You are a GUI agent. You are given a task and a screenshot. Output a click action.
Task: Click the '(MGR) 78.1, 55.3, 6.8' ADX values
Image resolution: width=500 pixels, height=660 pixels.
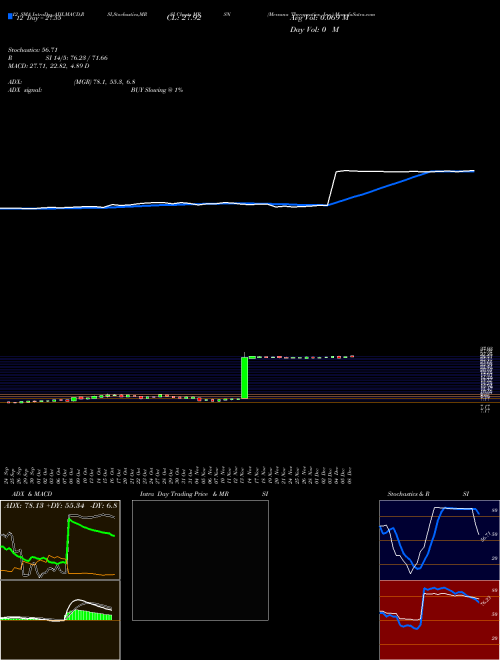click(104, 82)
